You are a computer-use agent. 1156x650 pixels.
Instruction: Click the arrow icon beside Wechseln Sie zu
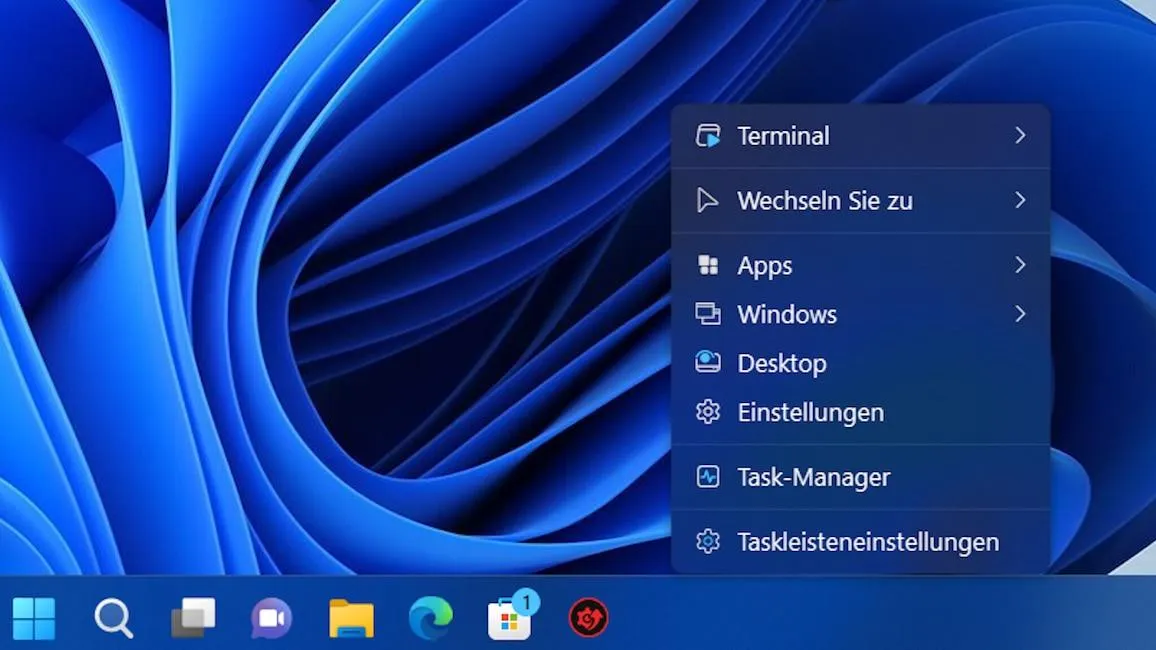707,200
